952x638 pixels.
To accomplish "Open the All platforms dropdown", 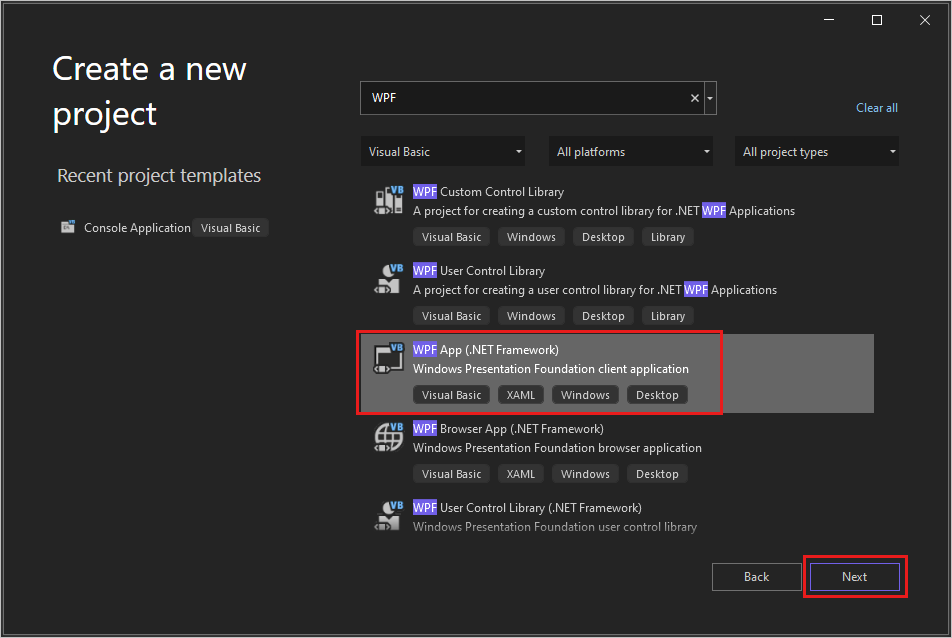I will click(x=630, y=151).
